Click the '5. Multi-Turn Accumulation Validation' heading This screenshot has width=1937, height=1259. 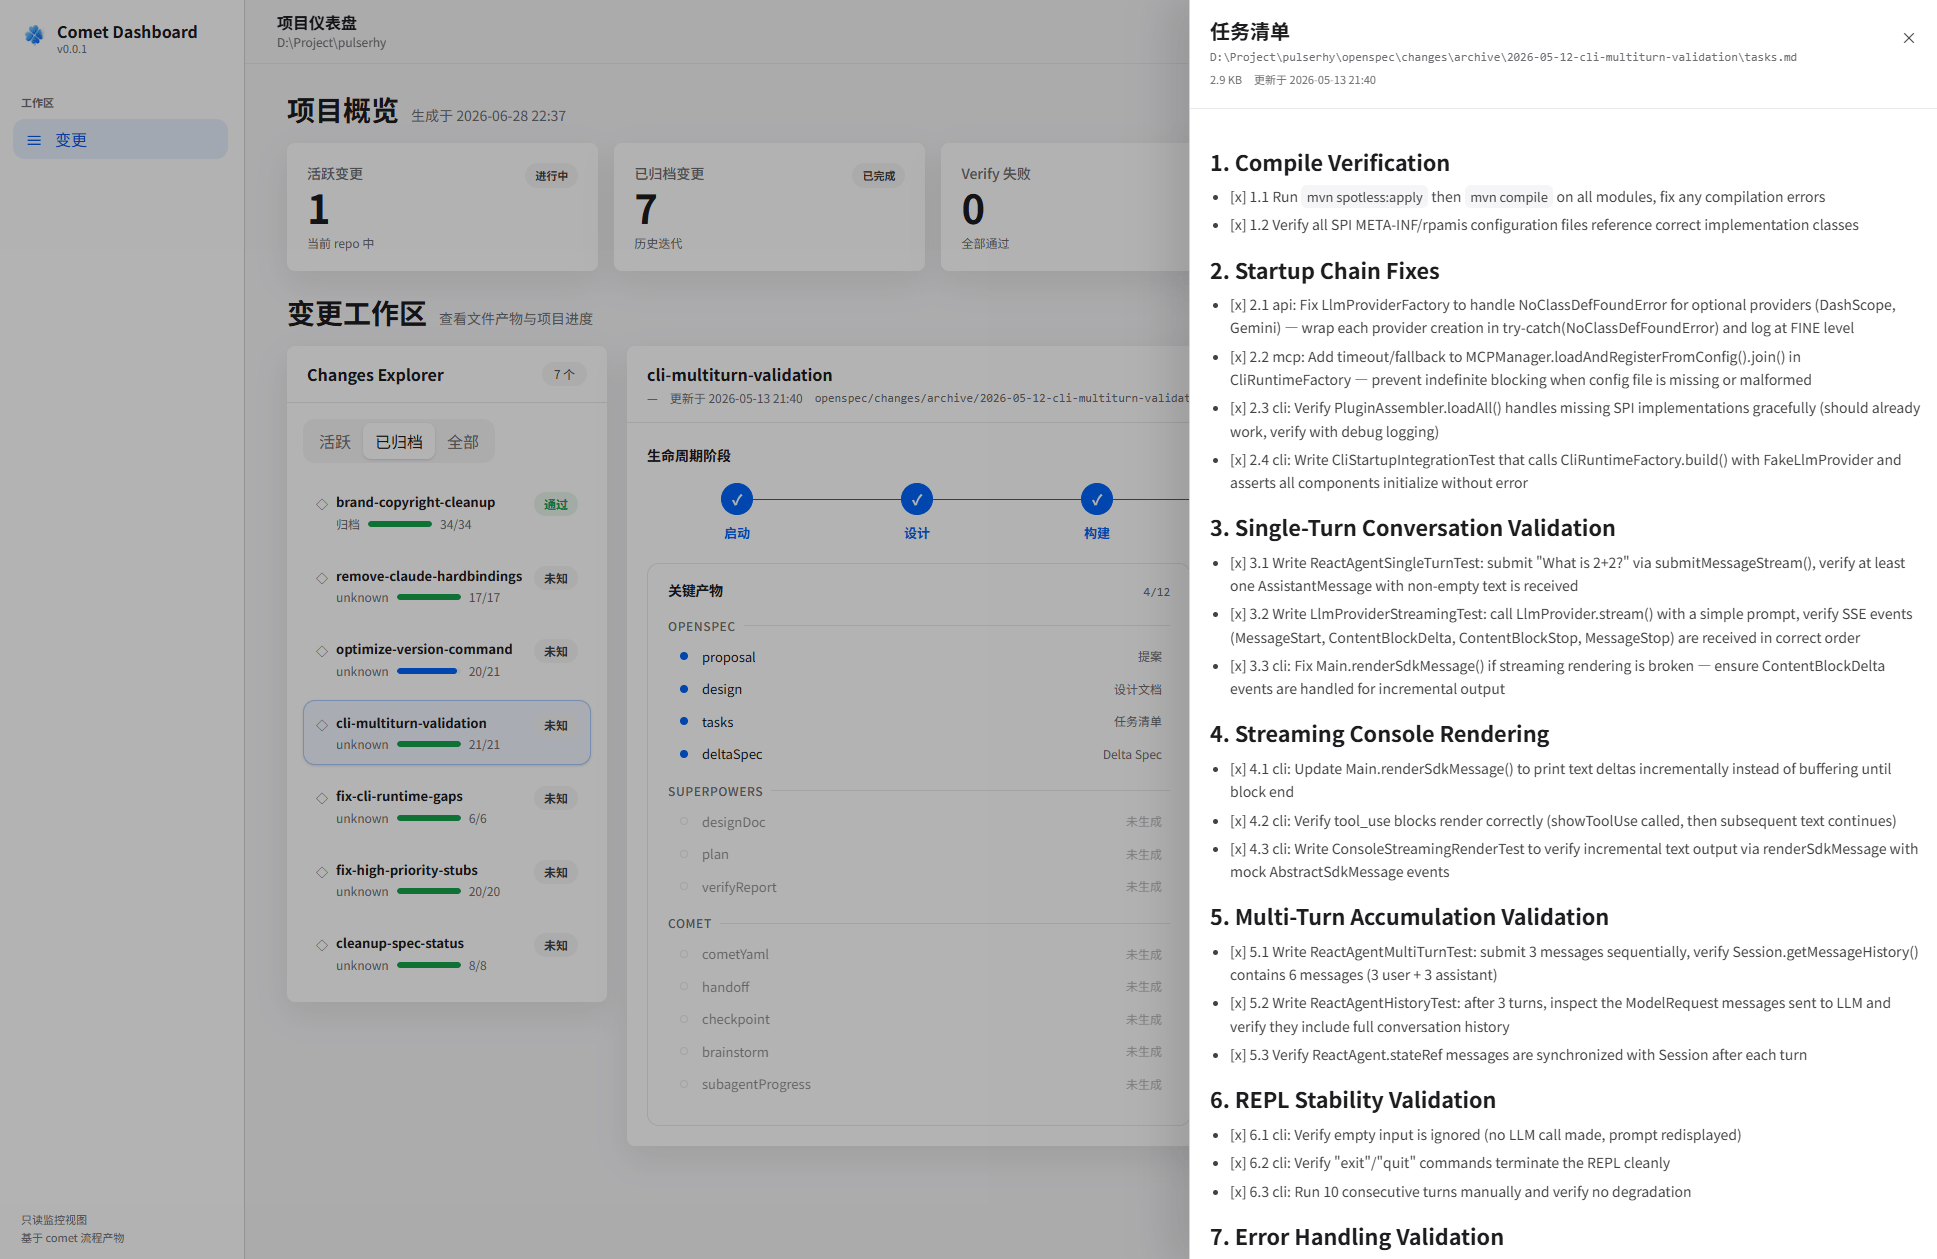(1409, 917)
